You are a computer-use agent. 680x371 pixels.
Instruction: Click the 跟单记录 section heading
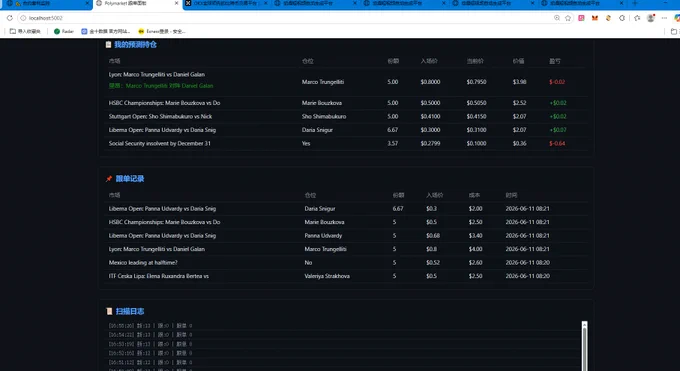click(130, 179)
